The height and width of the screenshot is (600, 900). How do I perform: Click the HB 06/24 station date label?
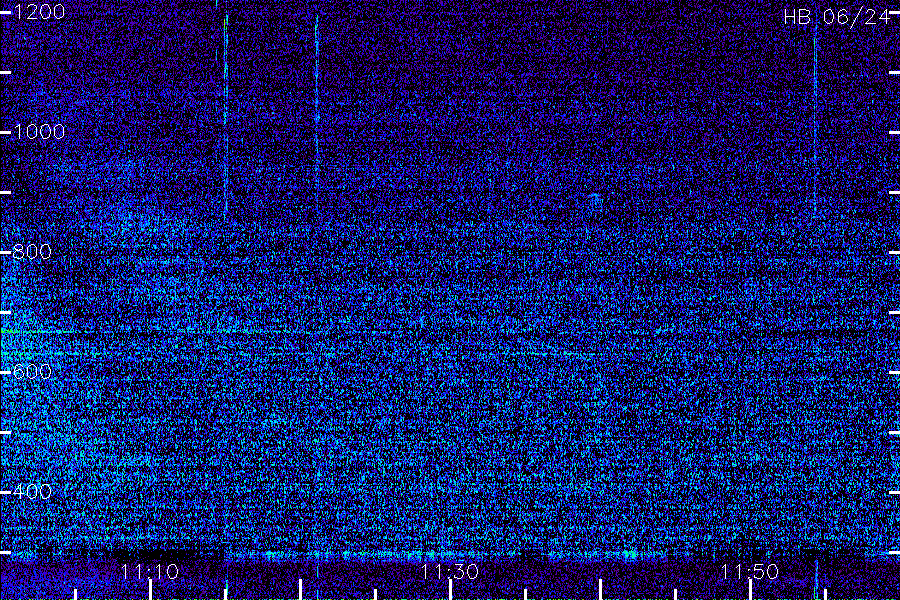(x=837, y=17)
